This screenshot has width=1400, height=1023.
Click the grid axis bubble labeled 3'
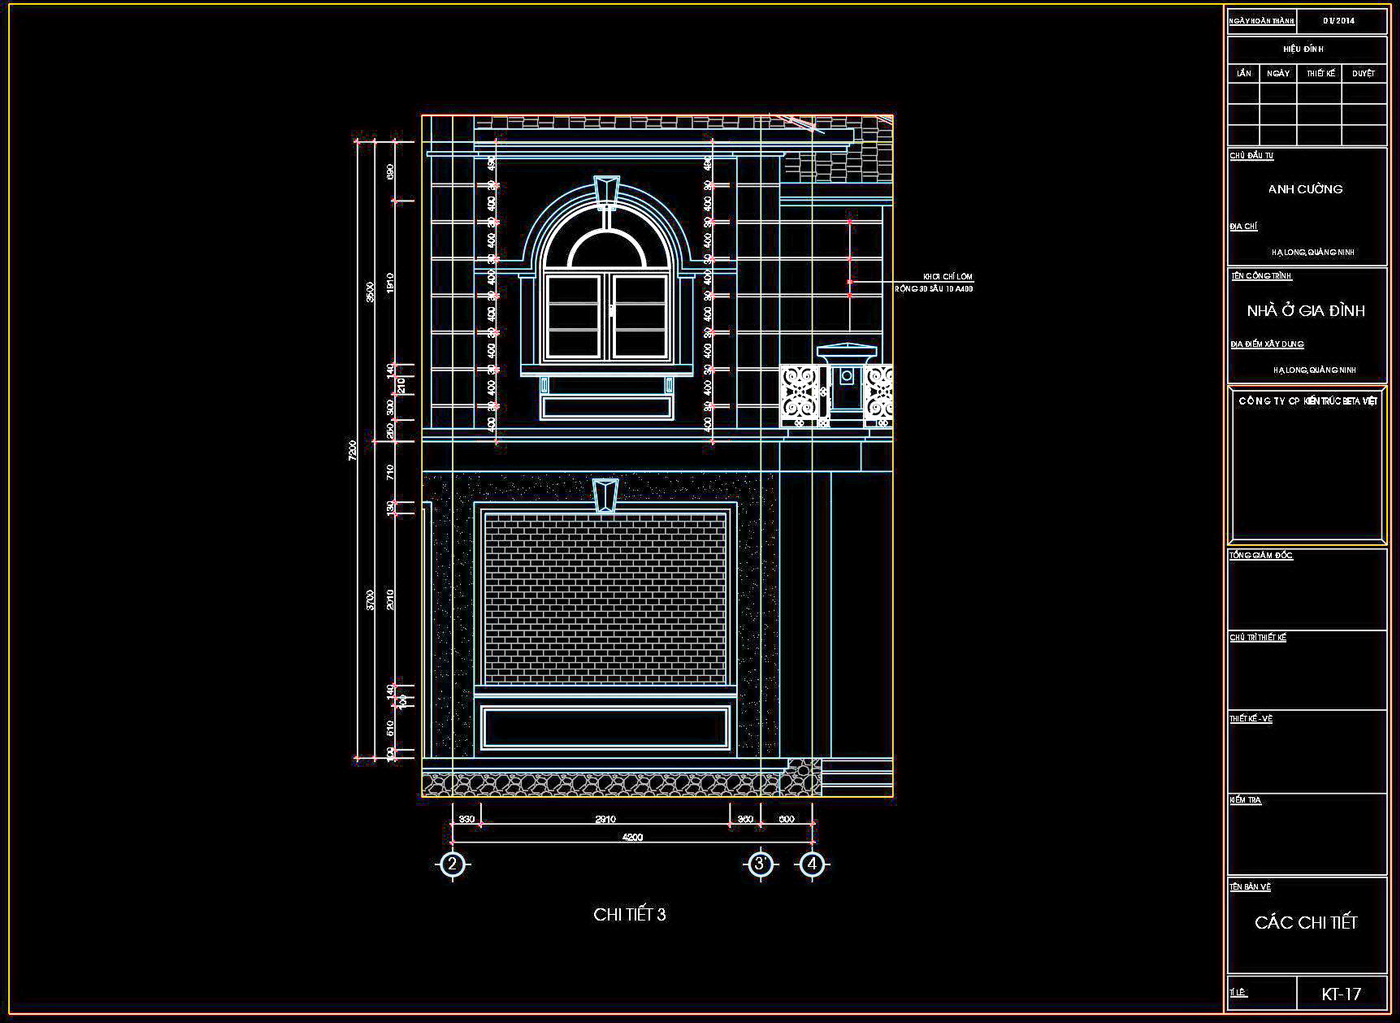point(761,864)
